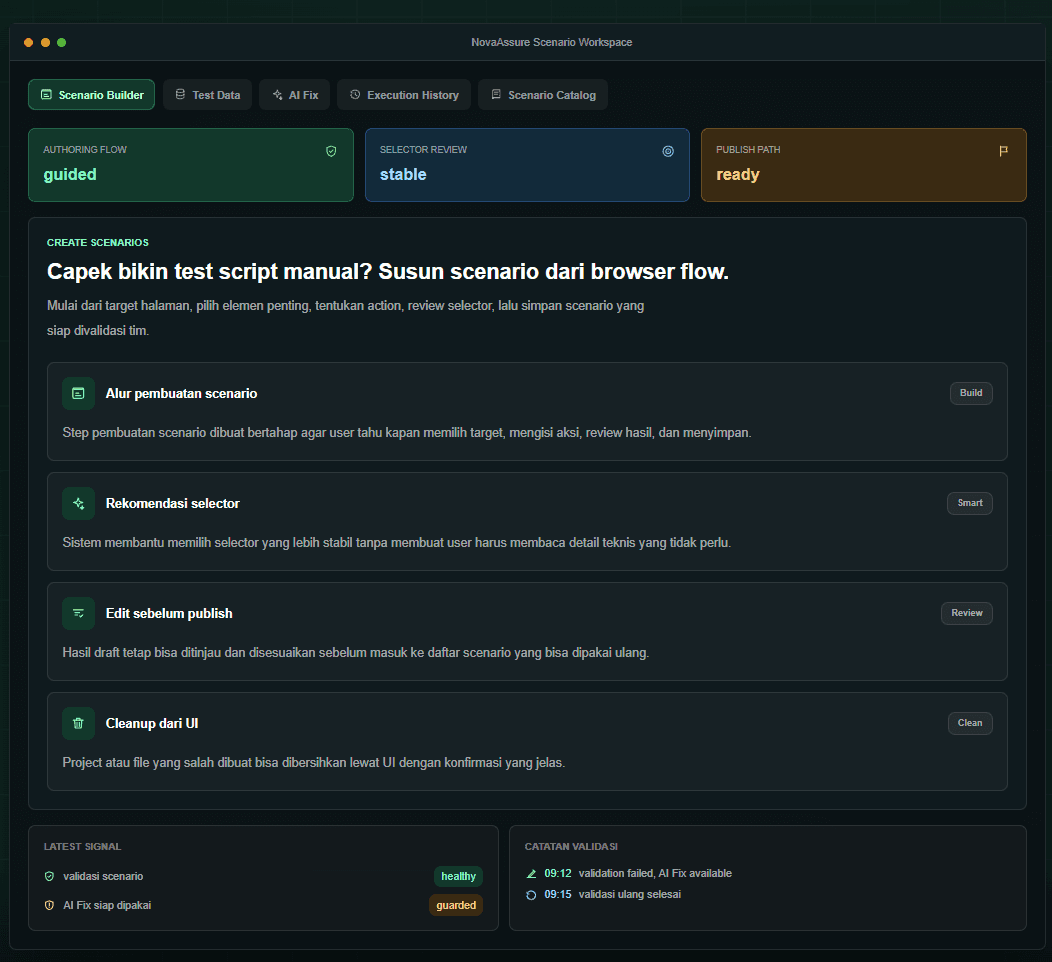
Task: Click the flag icon on Publish Path card
Action: tap(1004, 152)
